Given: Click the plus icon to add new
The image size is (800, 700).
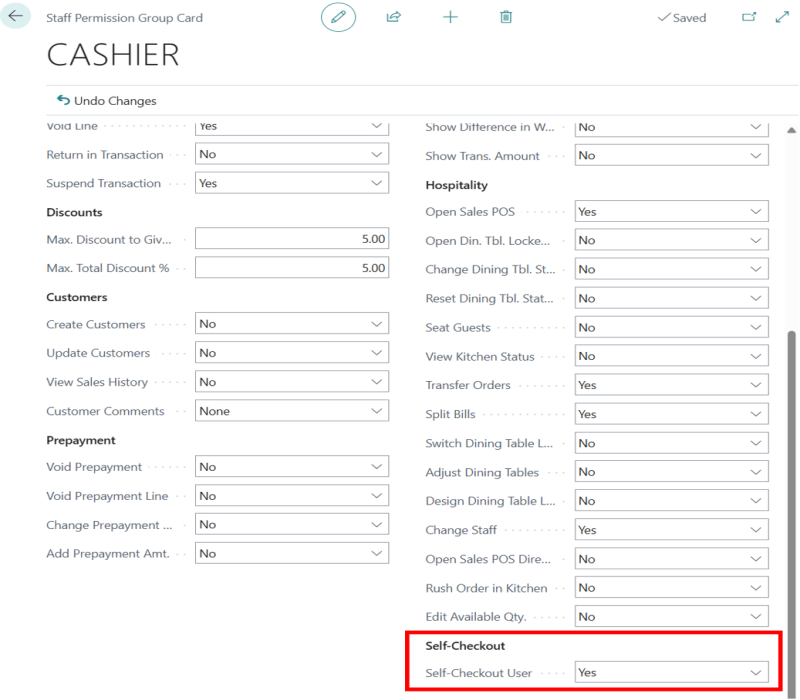Looking at the screenshot, I should tap(450, 17).
